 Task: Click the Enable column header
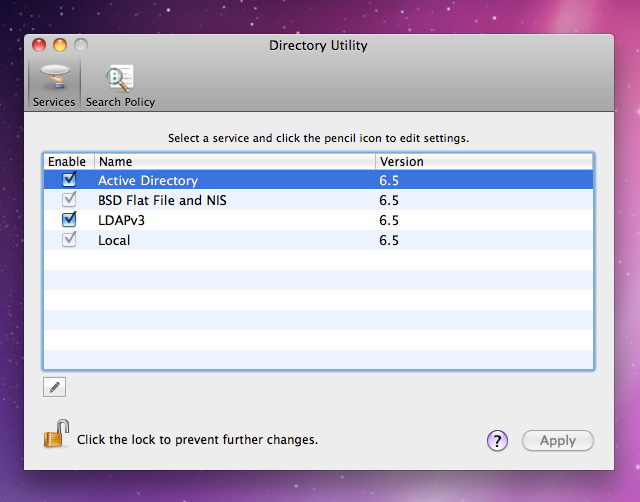pos(68,161)
